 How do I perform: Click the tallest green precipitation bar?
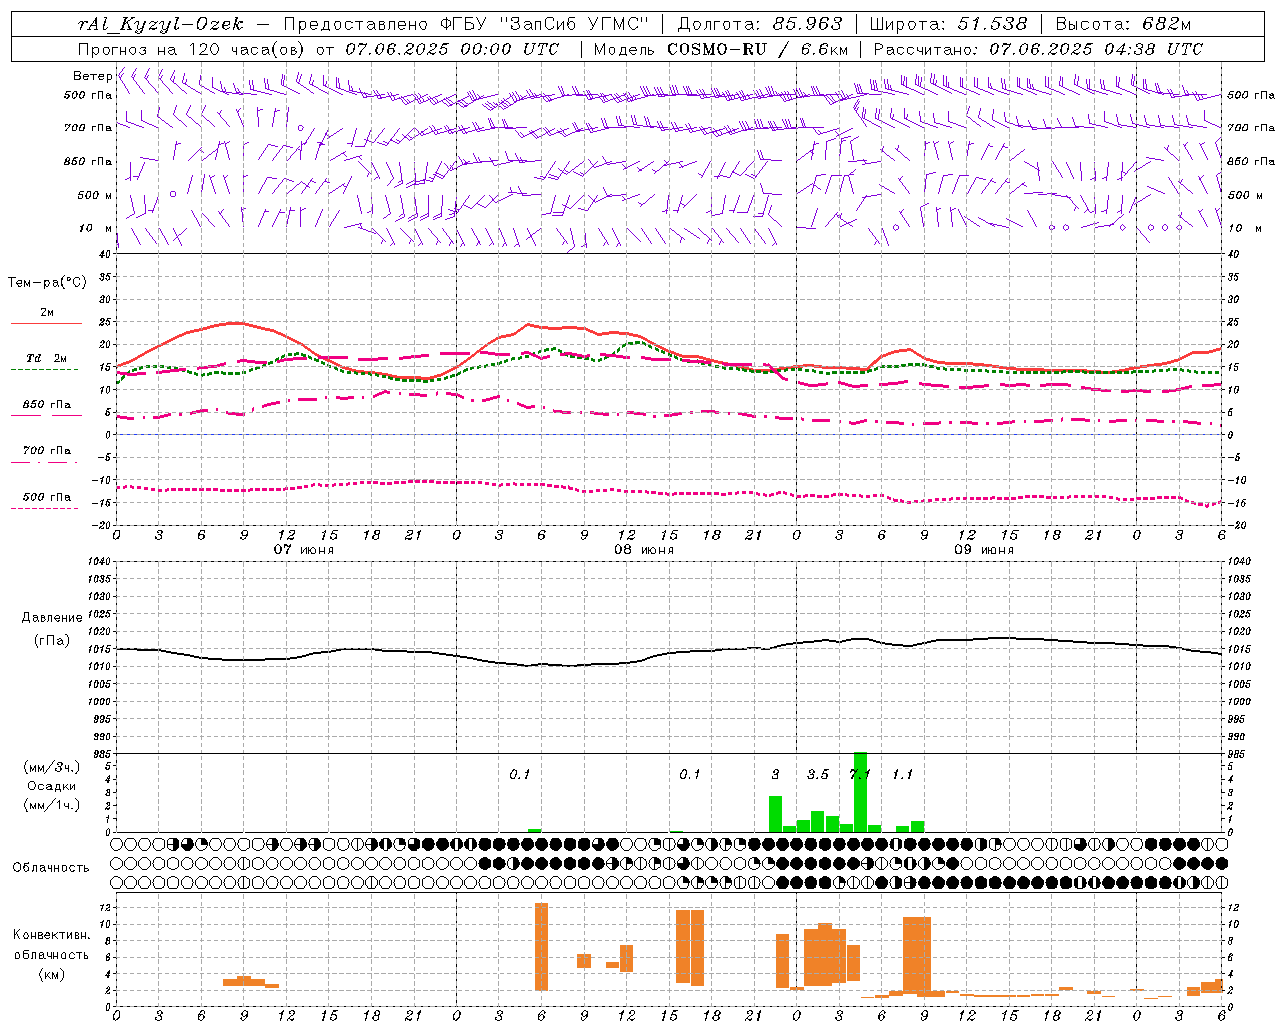[860, 792]
